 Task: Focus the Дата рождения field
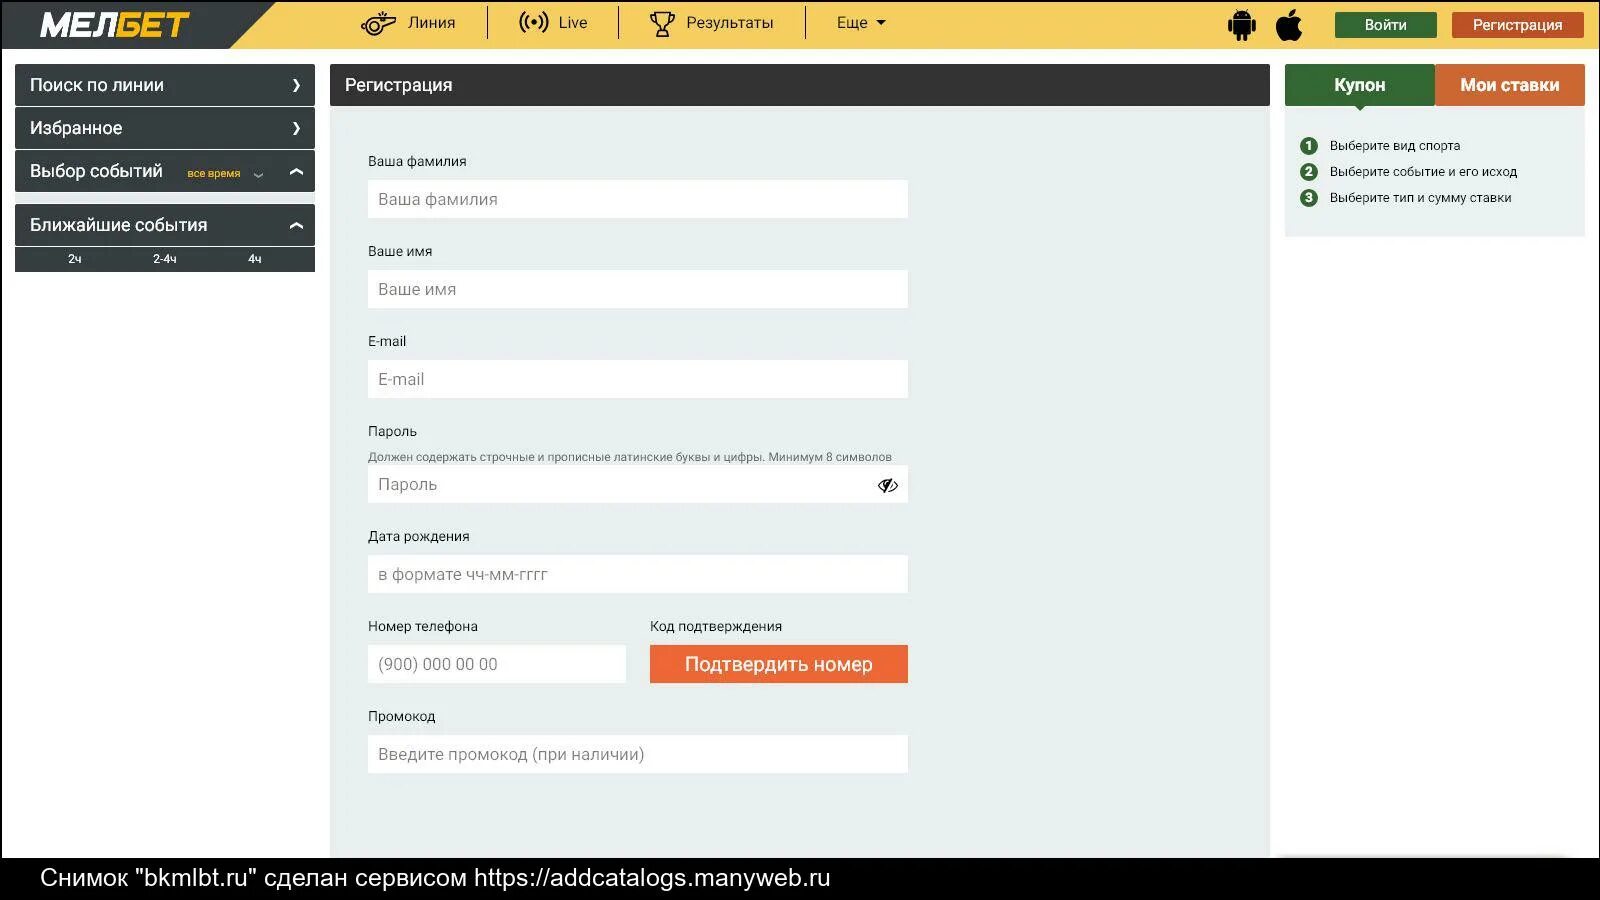638,574
